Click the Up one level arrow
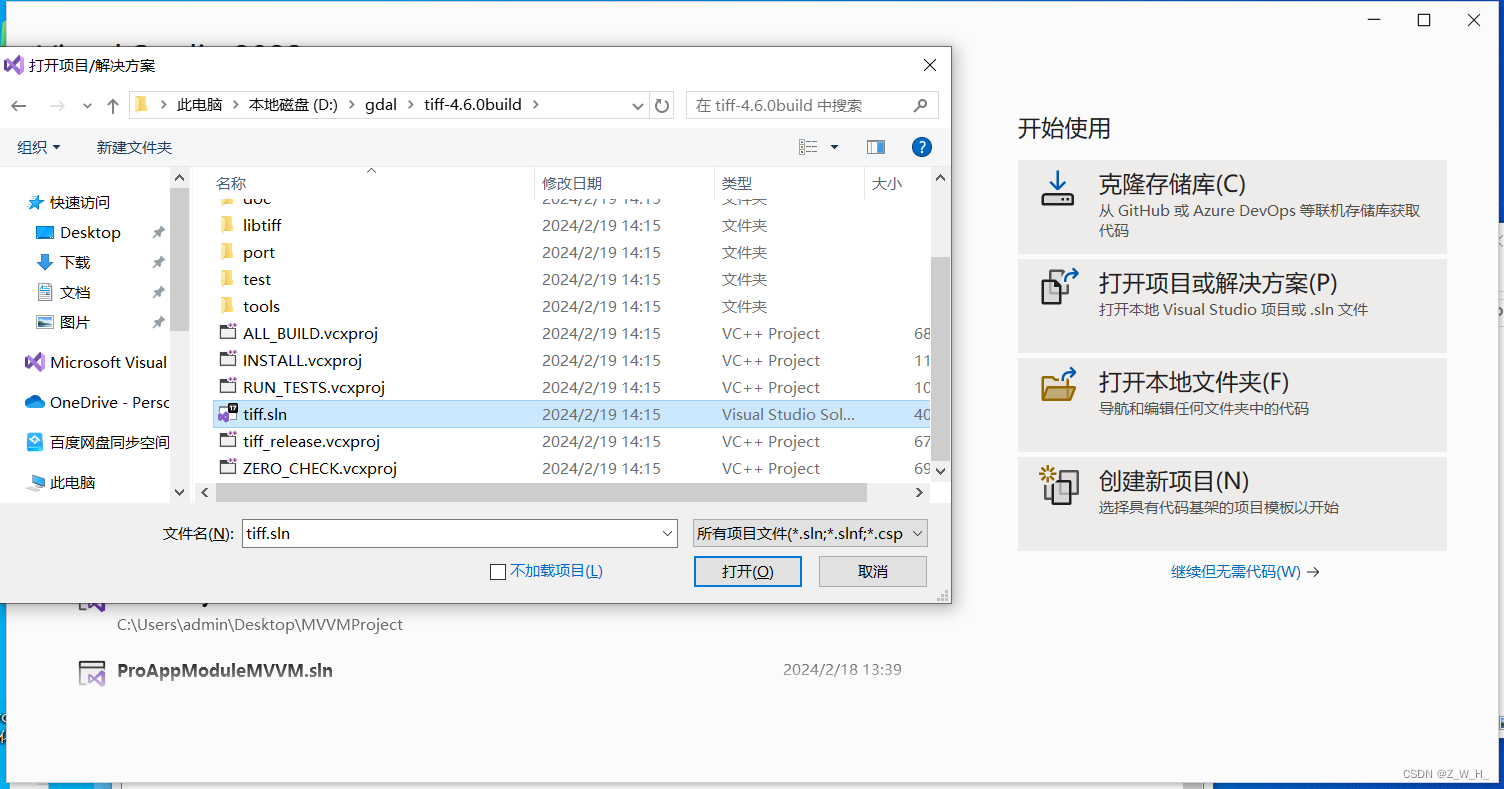The height and width of the screenshot is (789, 1504). [113, 105]
